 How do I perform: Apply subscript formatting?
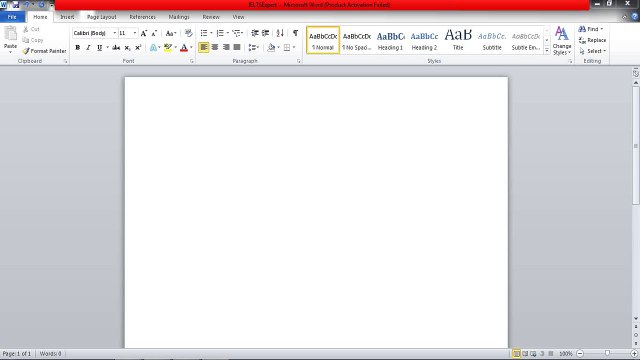point(127,48)
